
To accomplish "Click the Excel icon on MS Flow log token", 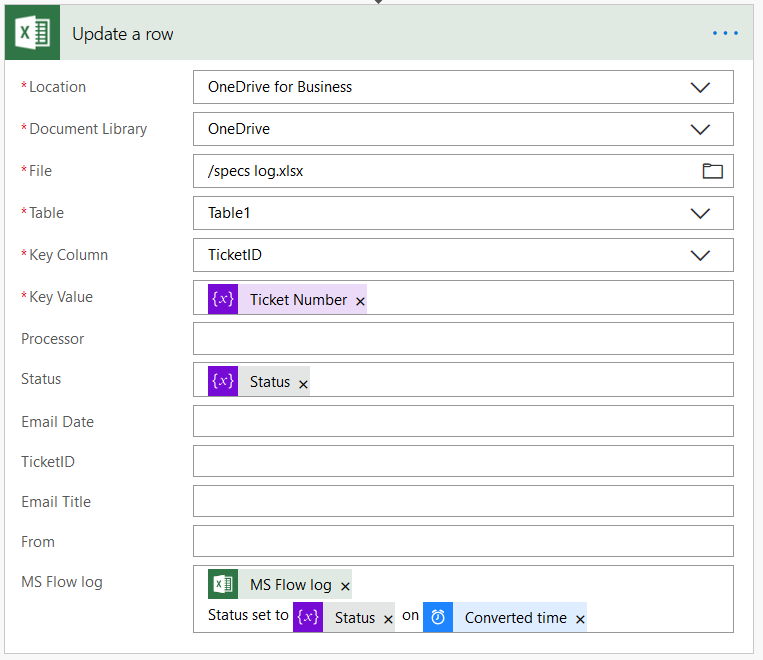I will tap(223, 585).
